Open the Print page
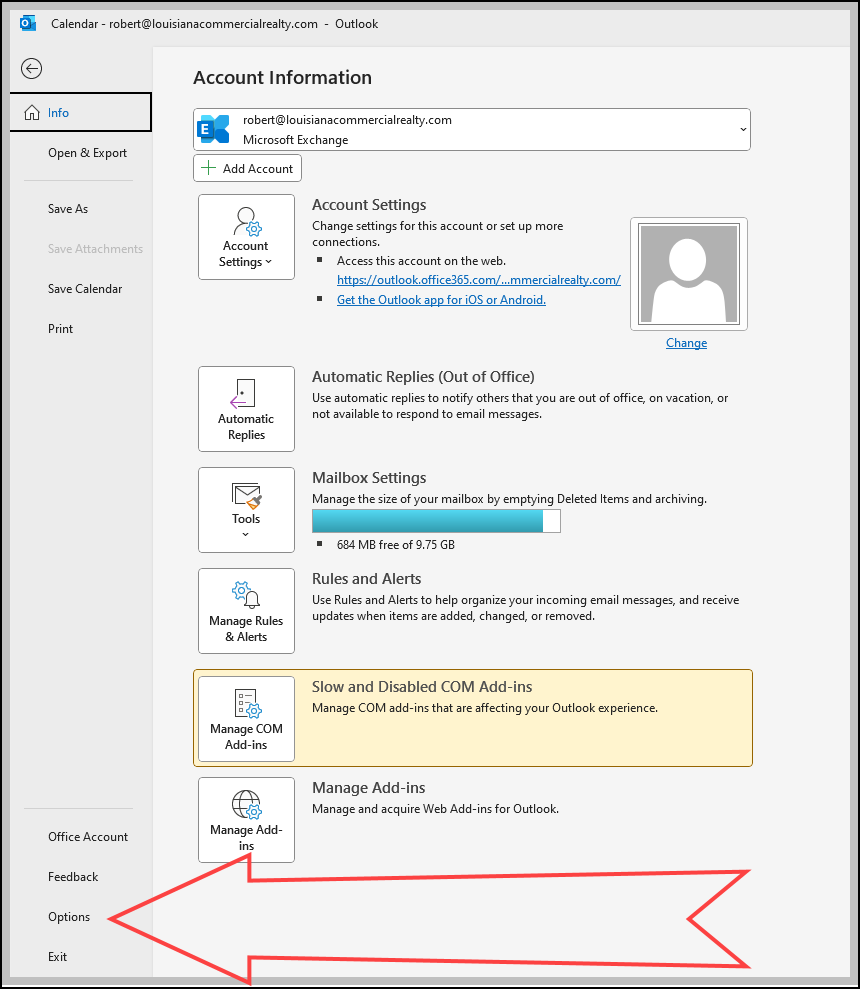 click(60, 329)
